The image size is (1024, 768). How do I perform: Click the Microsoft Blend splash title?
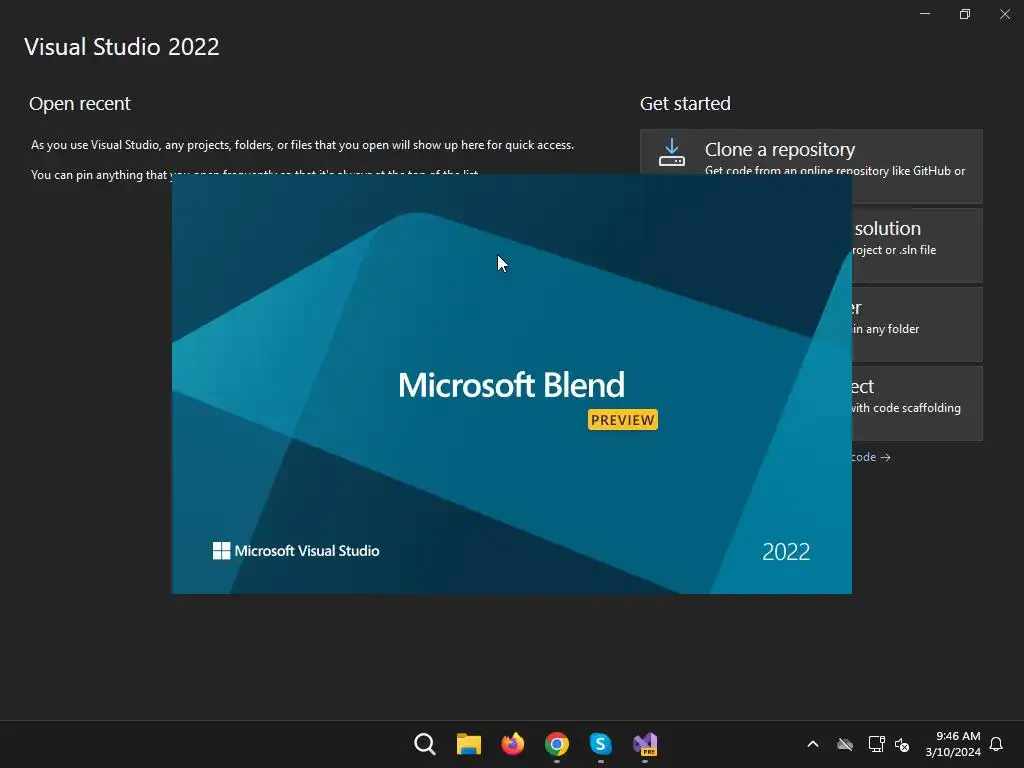(511, 385)
